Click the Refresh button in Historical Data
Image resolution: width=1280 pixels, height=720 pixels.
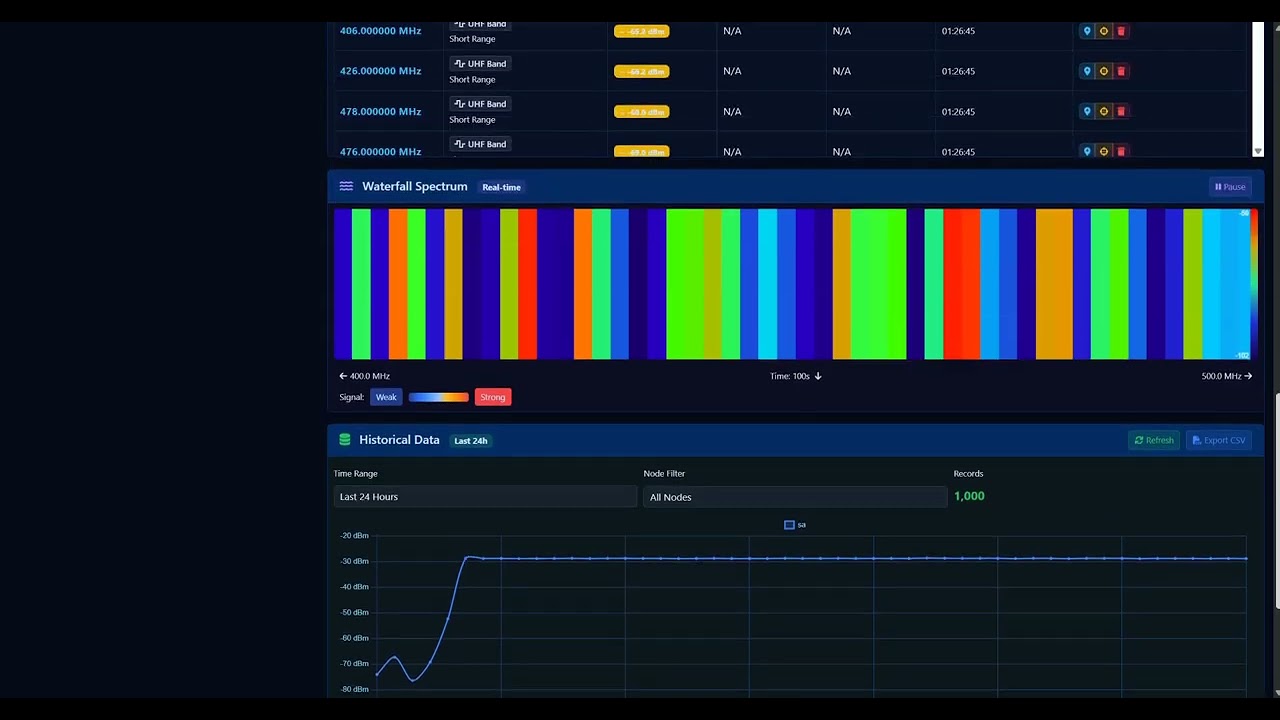click(x=1154, y=440)
